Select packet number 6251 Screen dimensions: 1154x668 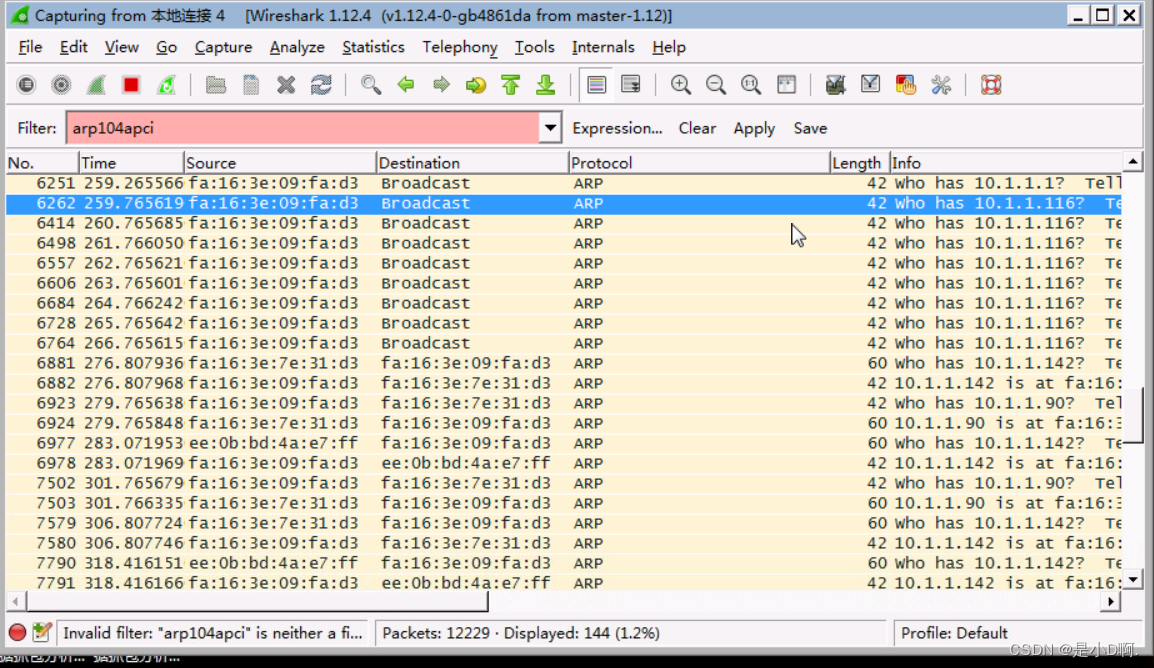point(564,183)
